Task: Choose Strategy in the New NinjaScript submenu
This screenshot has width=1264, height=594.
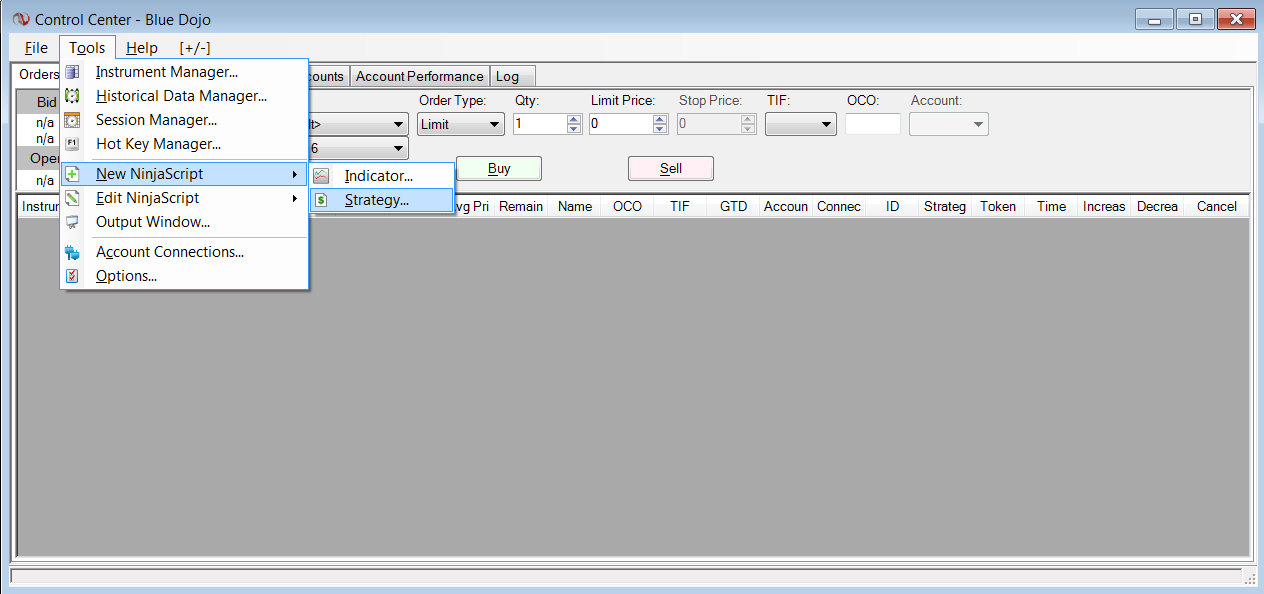Action: coord(382,200)
